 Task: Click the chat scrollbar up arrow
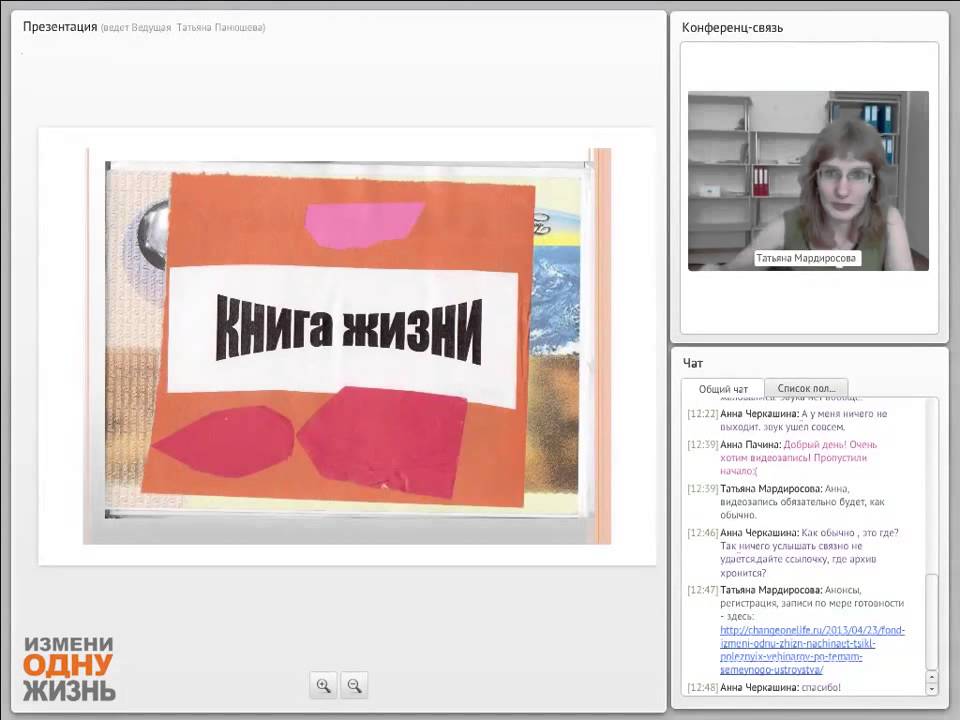tap(932, 677)
